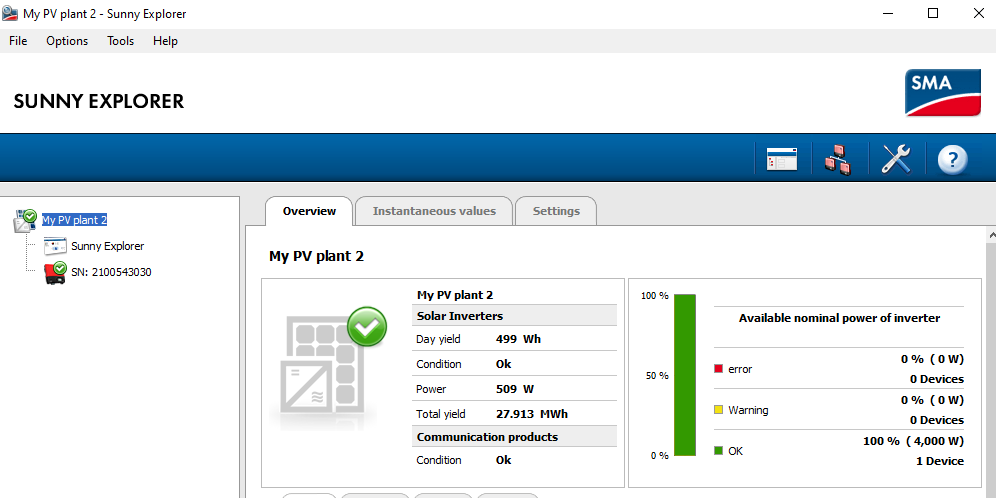Image resolution: width=996 pixels, height=498 pixels.
Task: Click the green OK legend swatch
Action: (x=718, y=450)
